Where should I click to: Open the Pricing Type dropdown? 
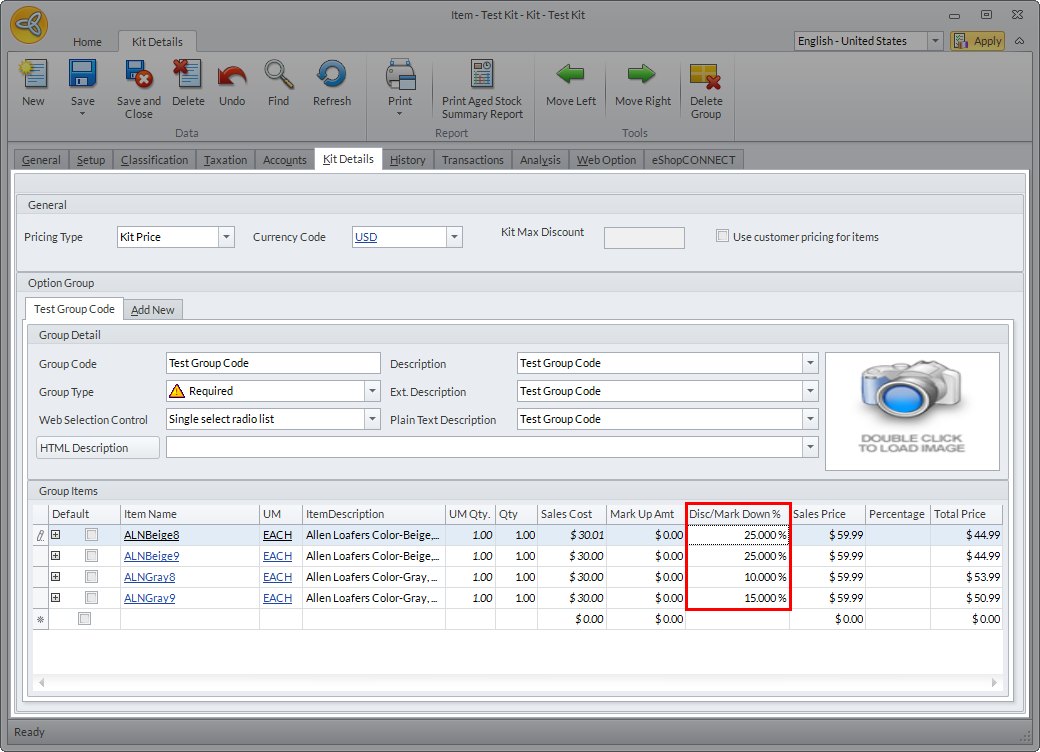click(226, 237)
